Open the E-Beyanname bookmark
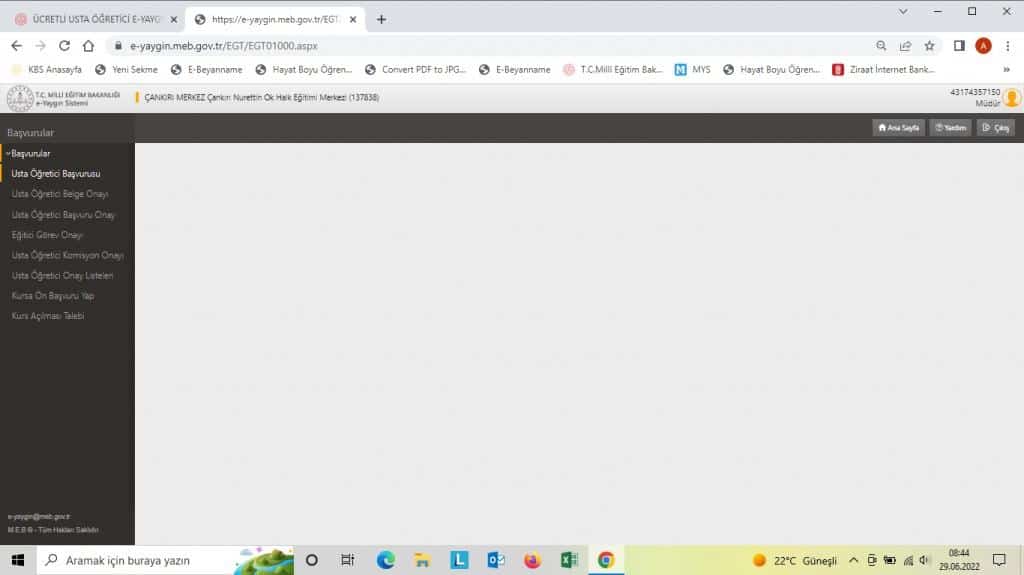The image size is (1024, 575). pos(206,70)
